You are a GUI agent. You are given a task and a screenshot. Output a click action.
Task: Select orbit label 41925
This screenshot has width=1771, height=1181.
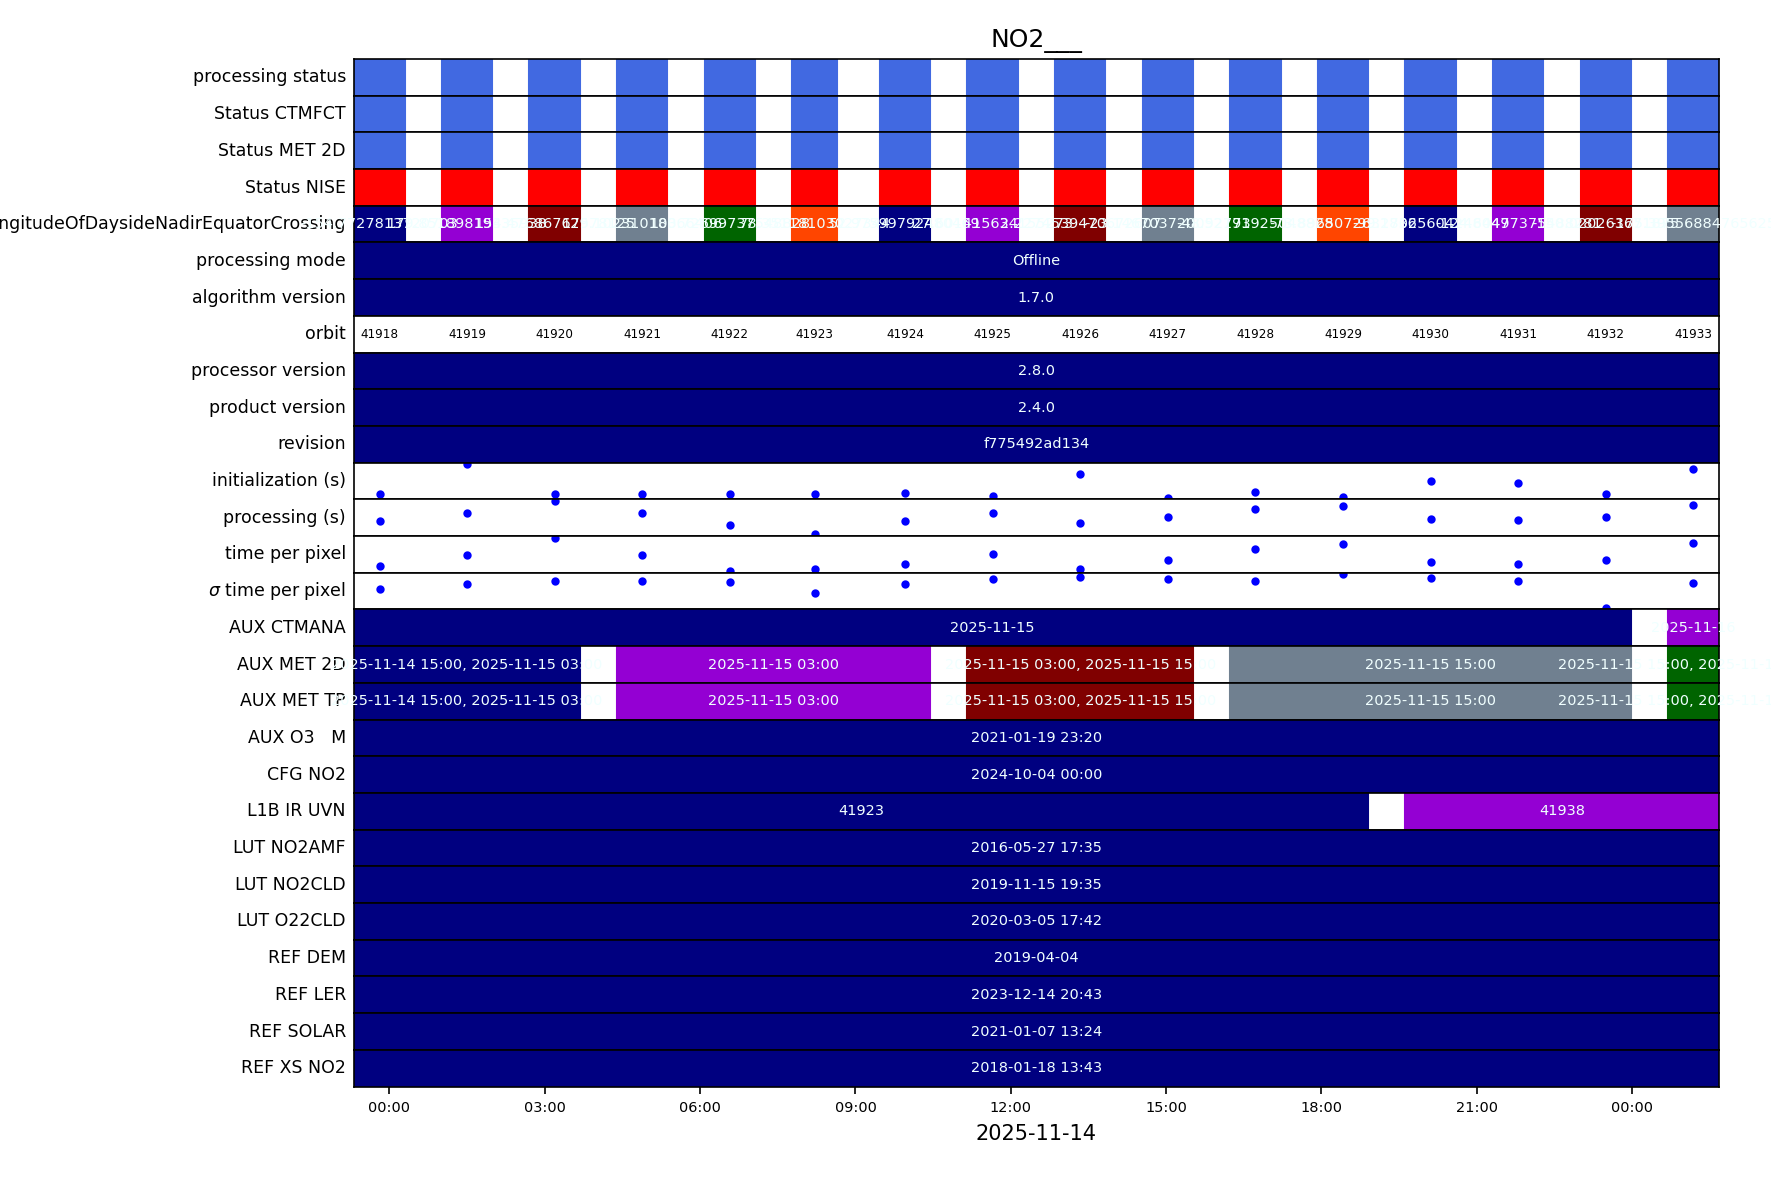[992, 334]
